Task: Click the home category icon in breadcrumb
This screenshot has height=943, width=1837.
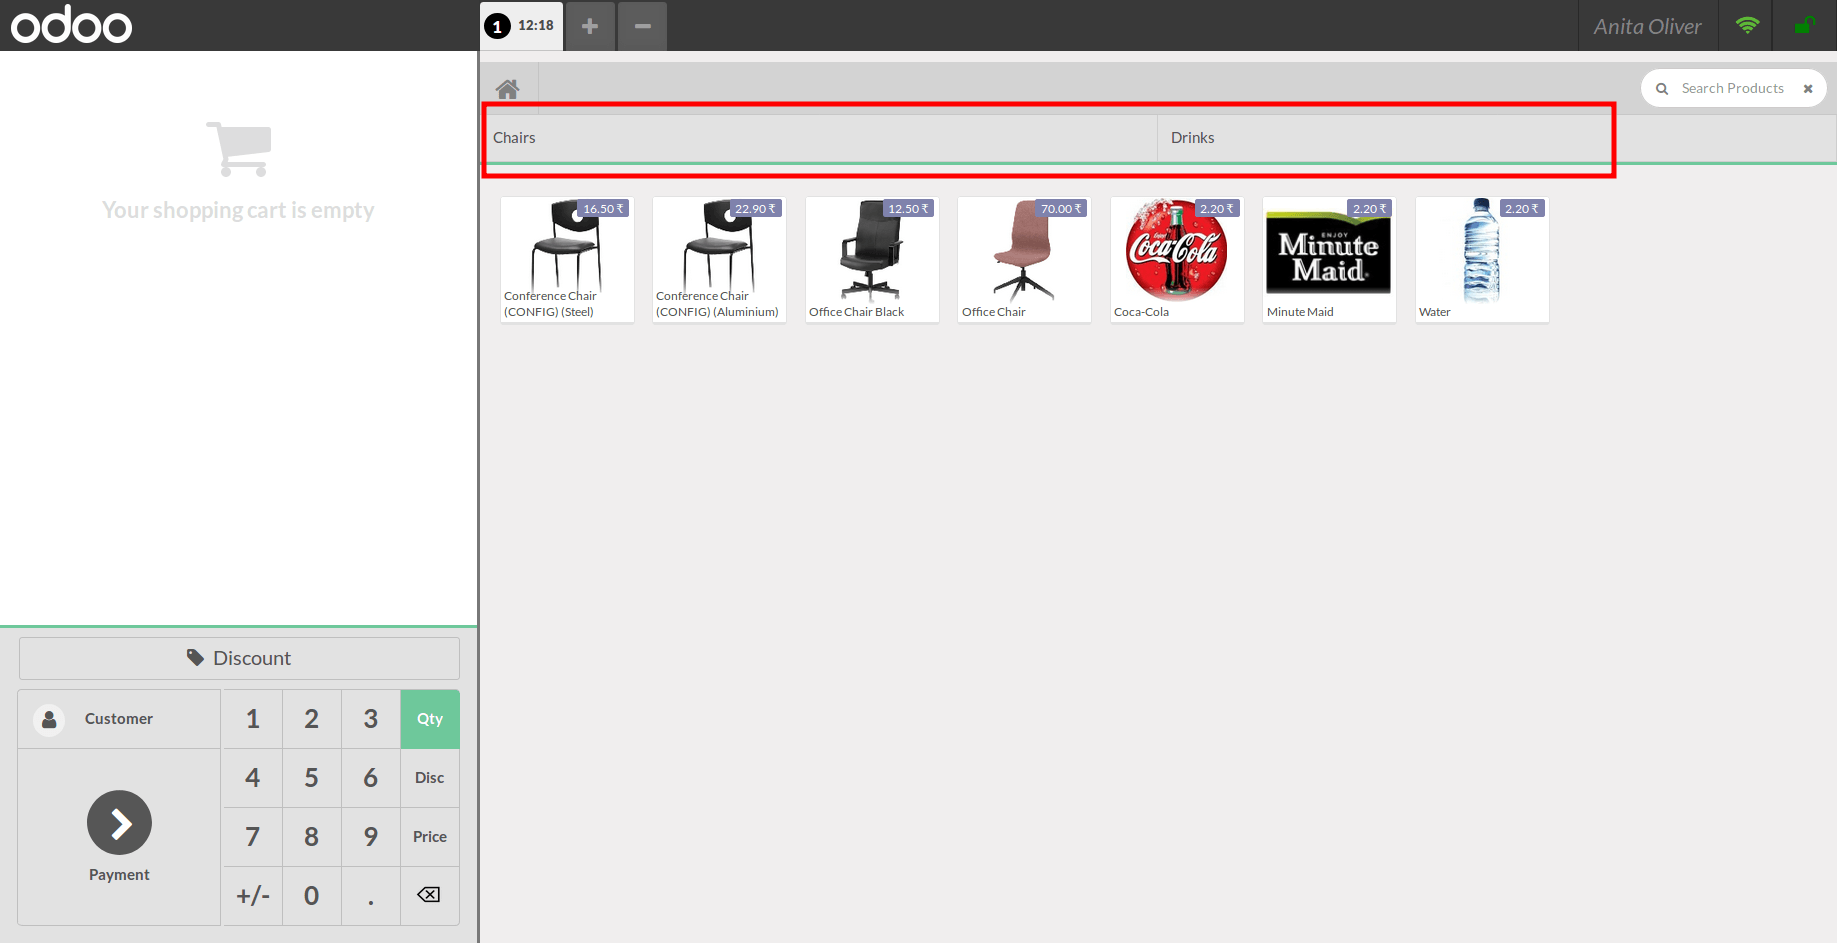Action: point(508,88)
